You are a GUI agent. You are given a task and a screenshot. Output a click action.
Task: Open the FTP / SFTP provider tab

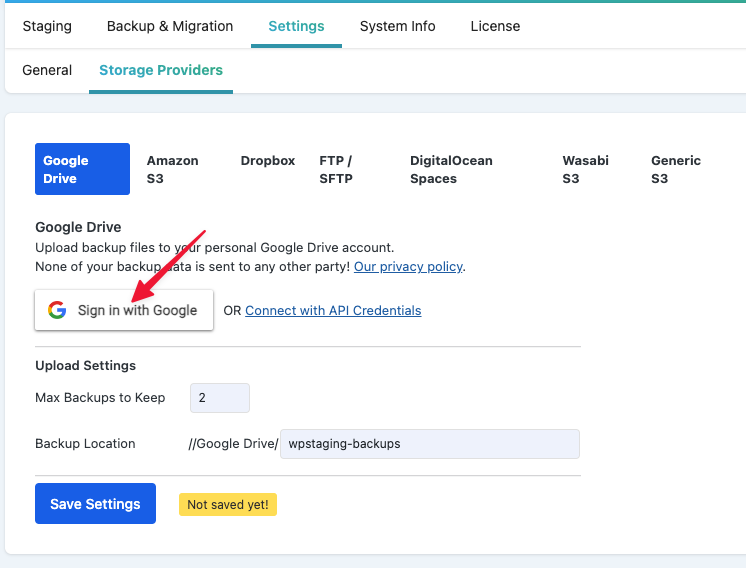click(336, 169)
